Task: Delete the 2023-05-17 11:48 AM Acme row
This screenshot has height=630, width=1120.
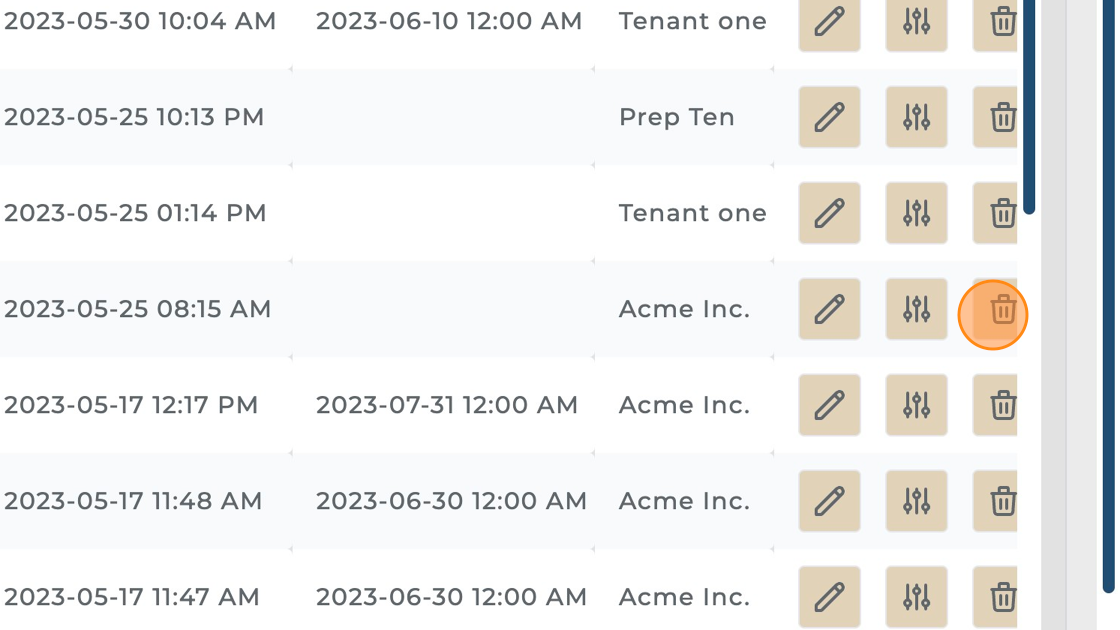Action: coord(1000,501)
